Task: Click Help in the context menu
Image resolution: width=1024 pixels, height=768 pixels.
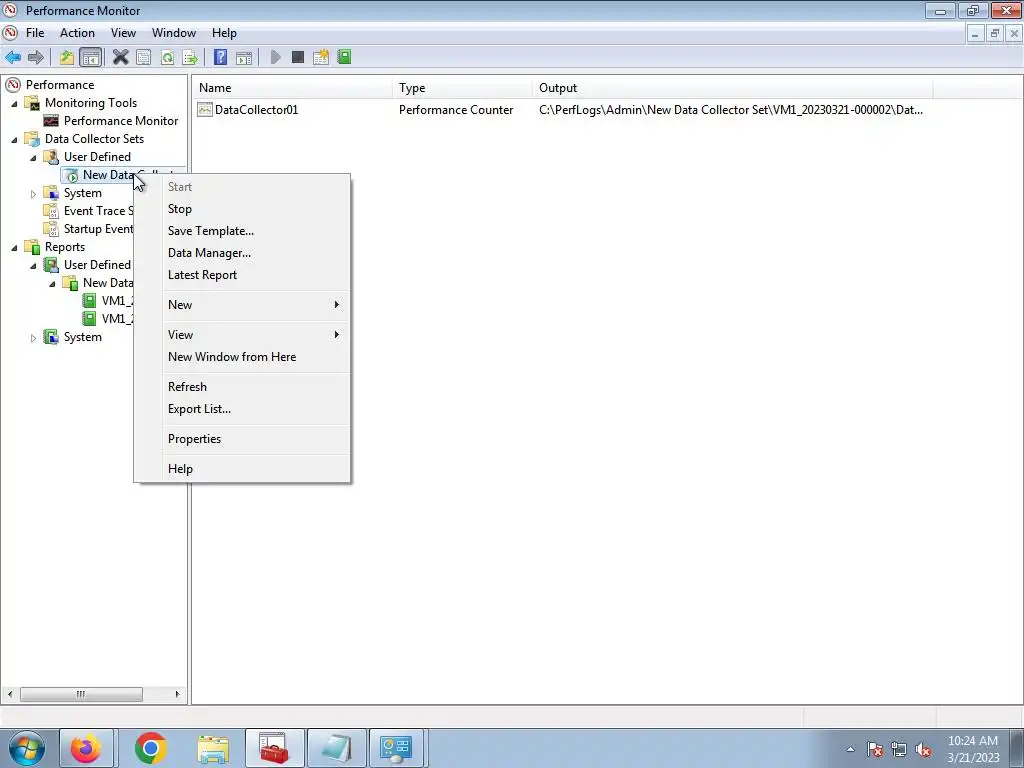Action: tap(242, 470)
